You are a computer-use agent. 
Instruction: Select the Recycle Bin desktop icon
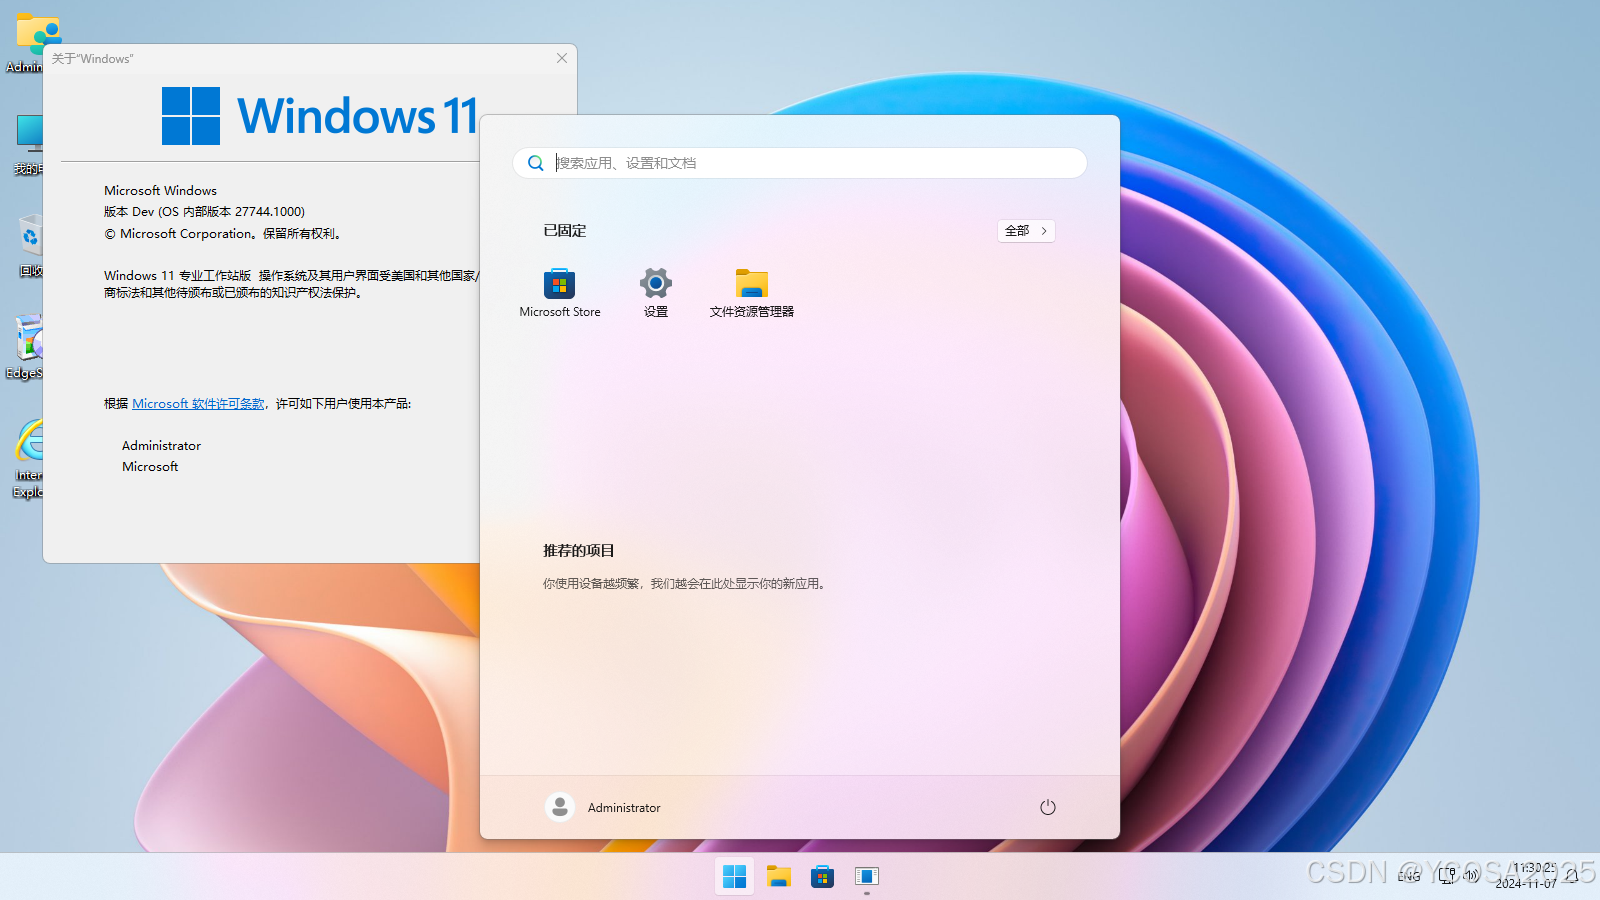[x=30, y=247]
